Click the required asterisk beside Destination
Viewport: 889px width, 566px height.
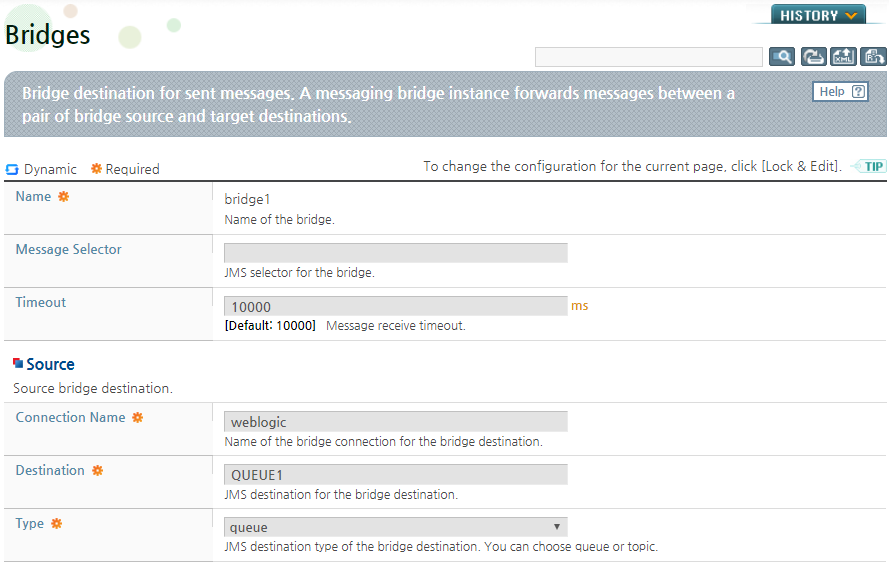coord(98,470)
